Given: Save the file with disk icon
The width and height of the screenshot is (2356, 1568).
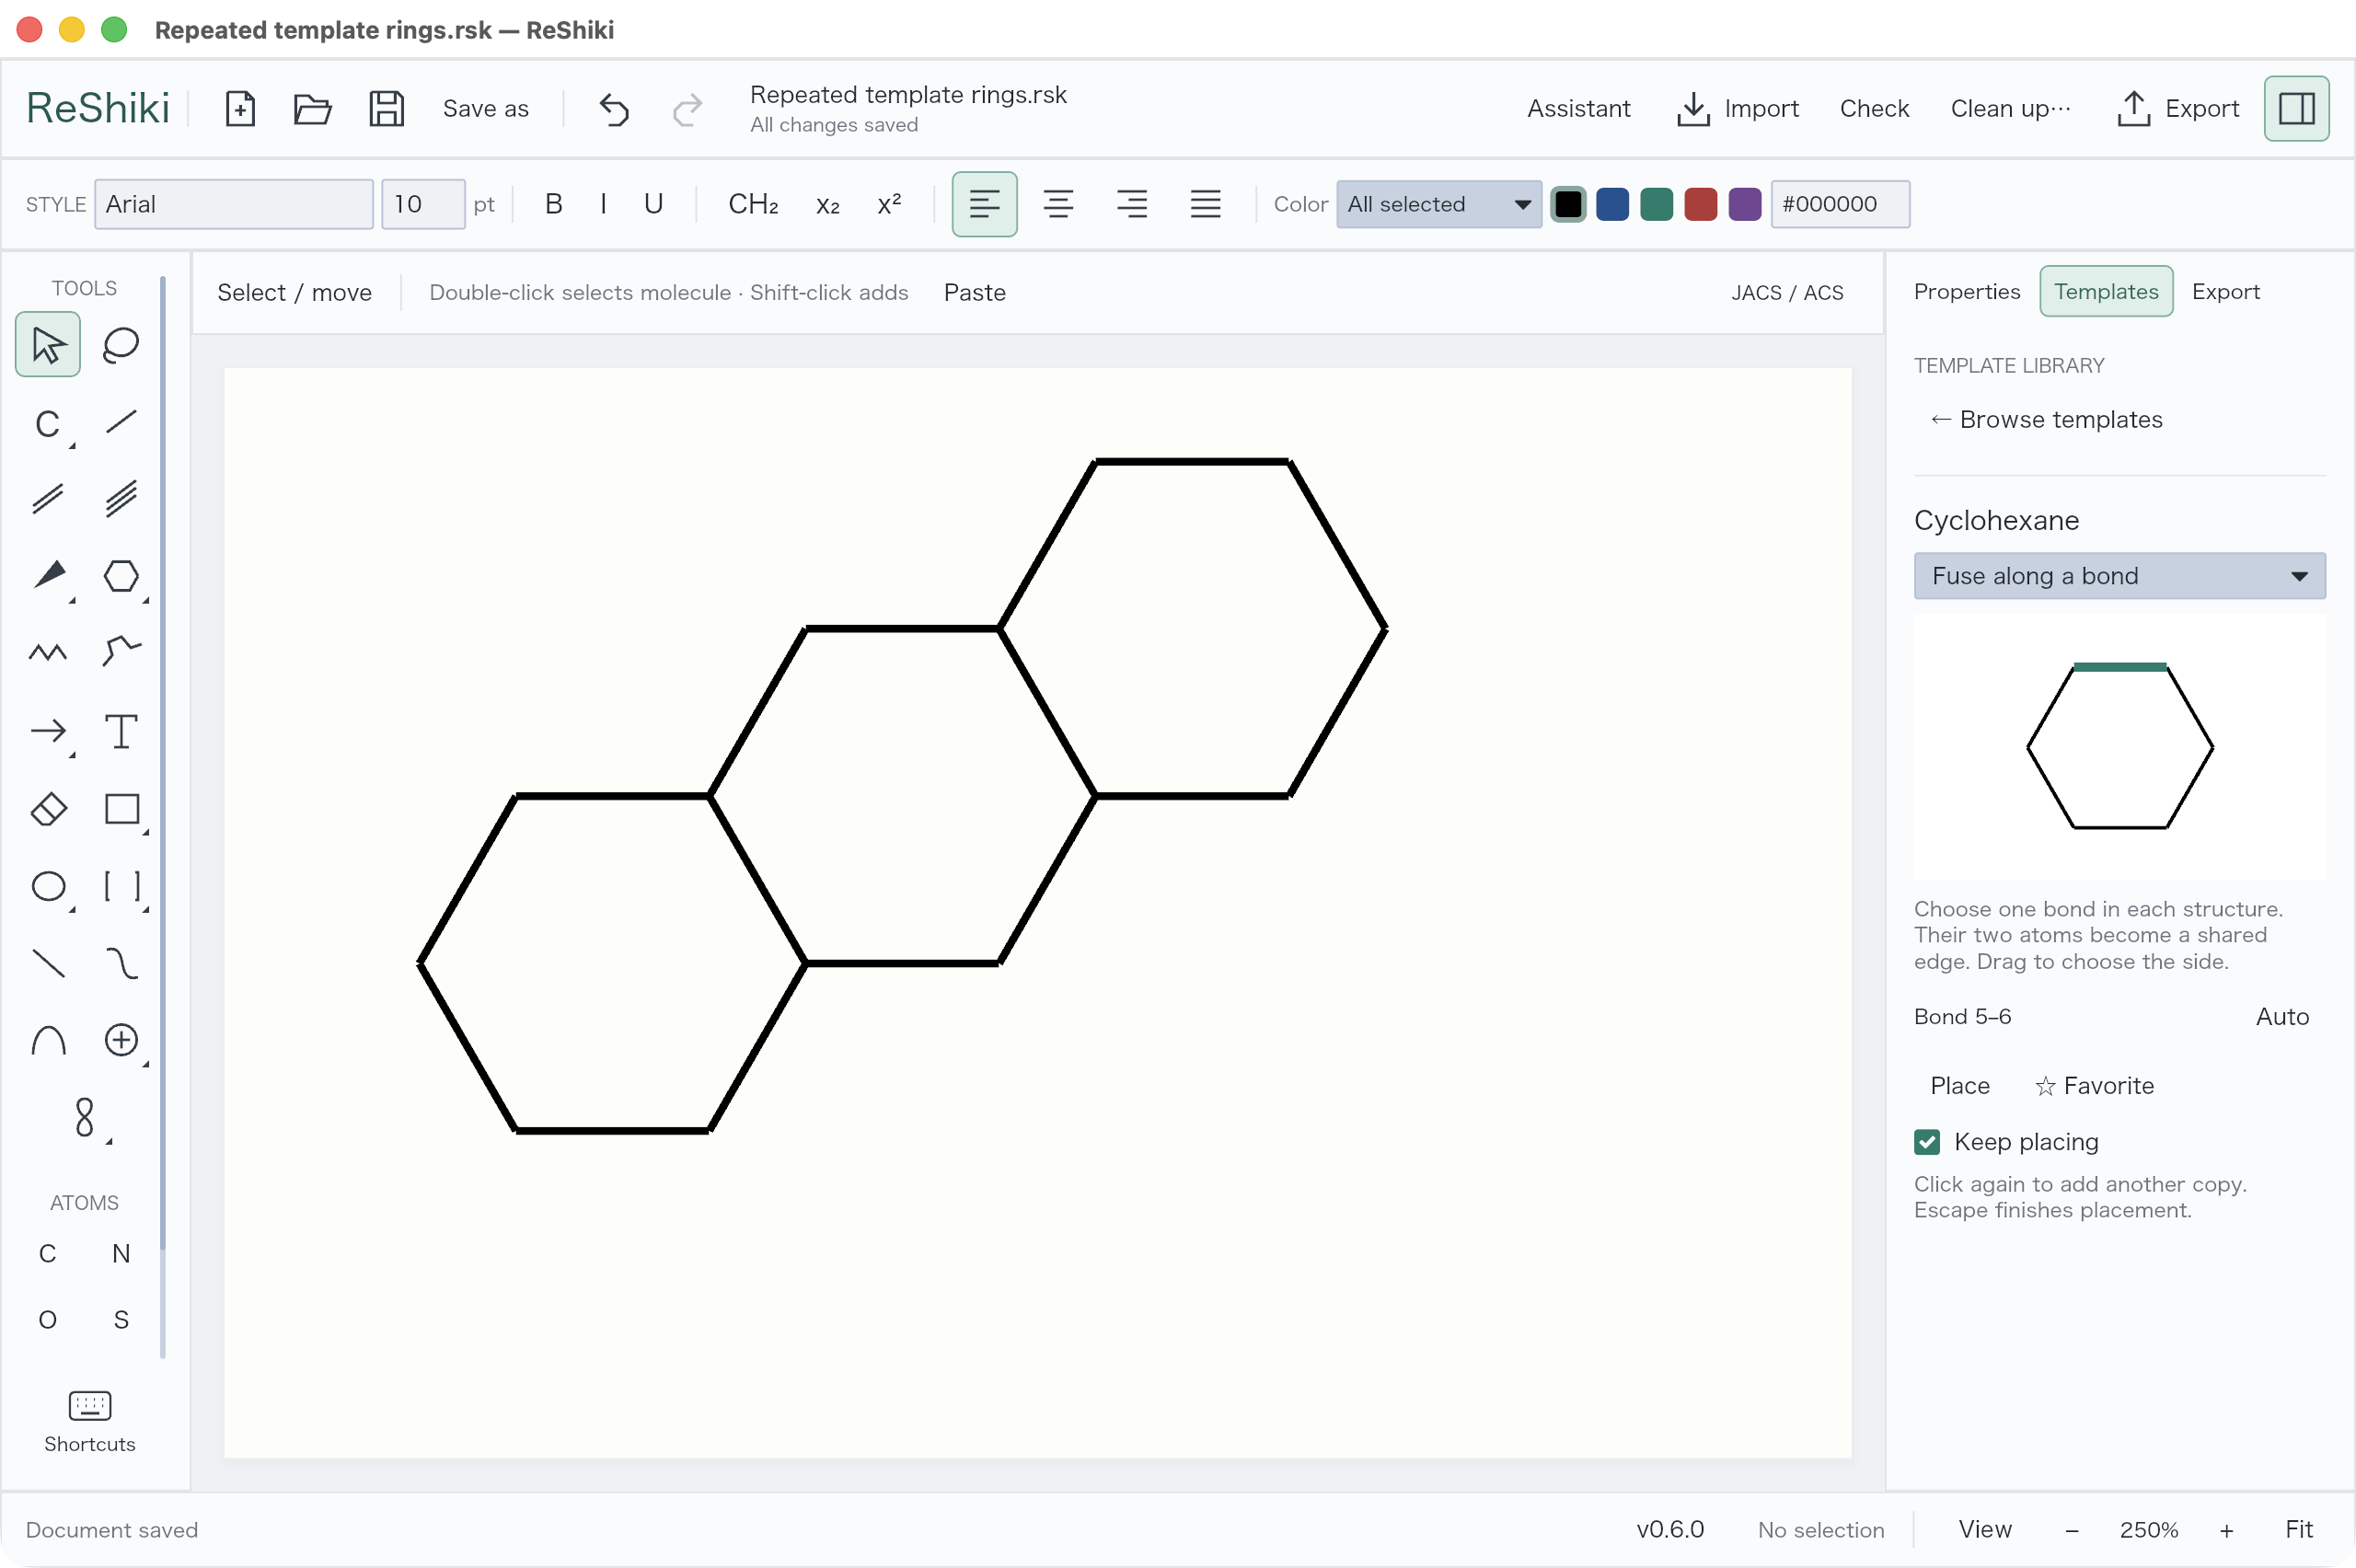Looking at the screenshot, I should point(386,108).
